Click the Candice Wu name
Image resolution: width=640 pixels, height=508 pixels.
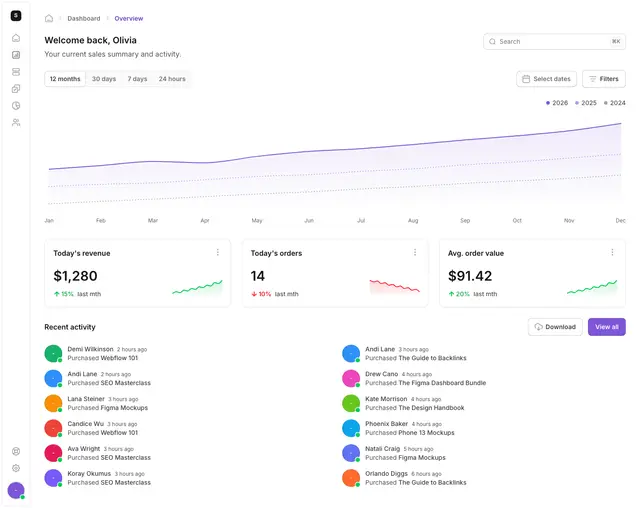[x=86, y=424]
